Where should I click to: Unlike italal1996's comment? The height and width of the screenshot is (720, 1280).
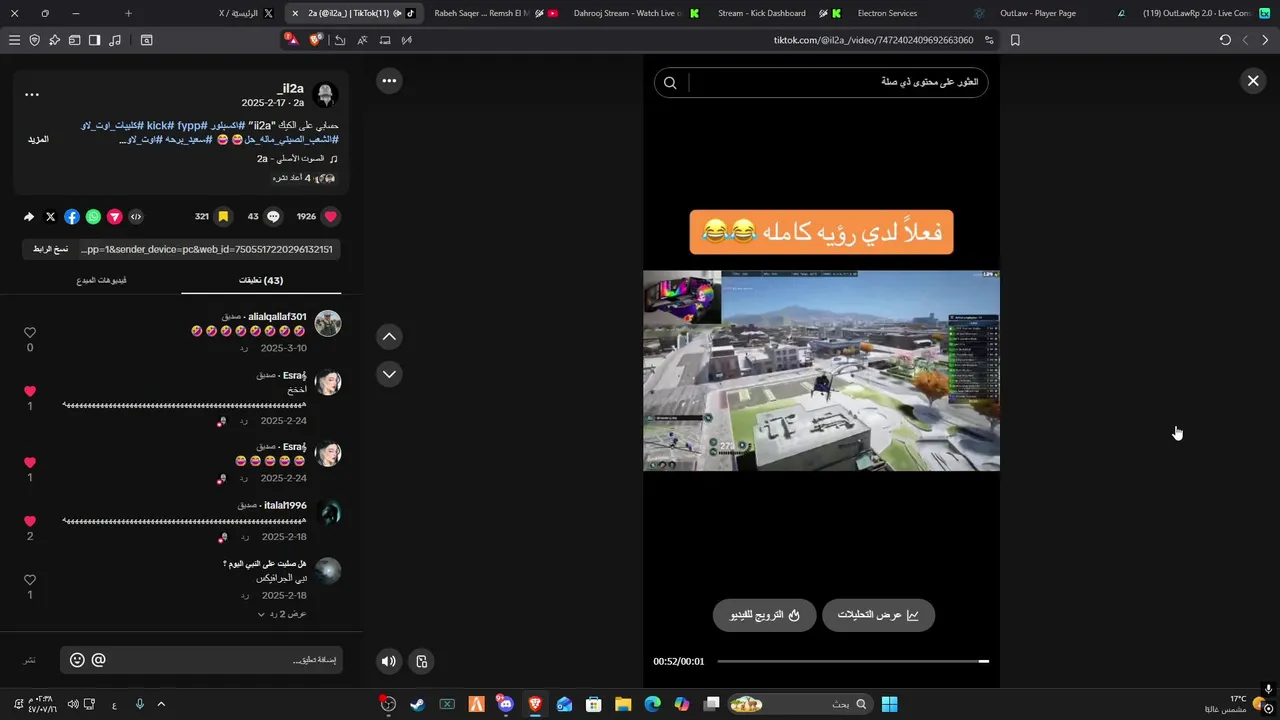pos(30,521)
